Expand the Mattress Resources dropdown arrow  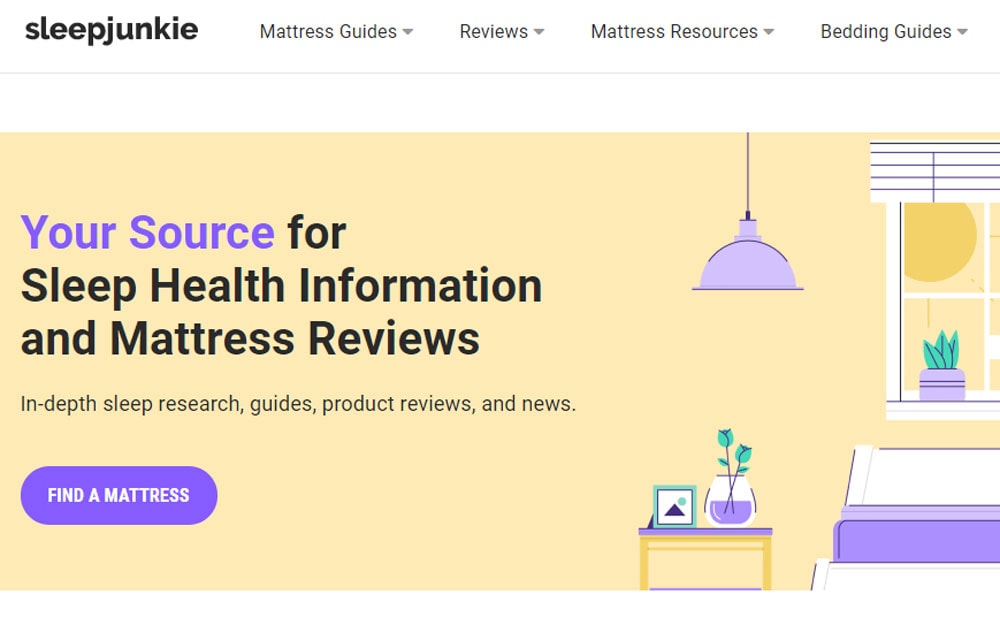pyautogui.click(x=769, y=32)
